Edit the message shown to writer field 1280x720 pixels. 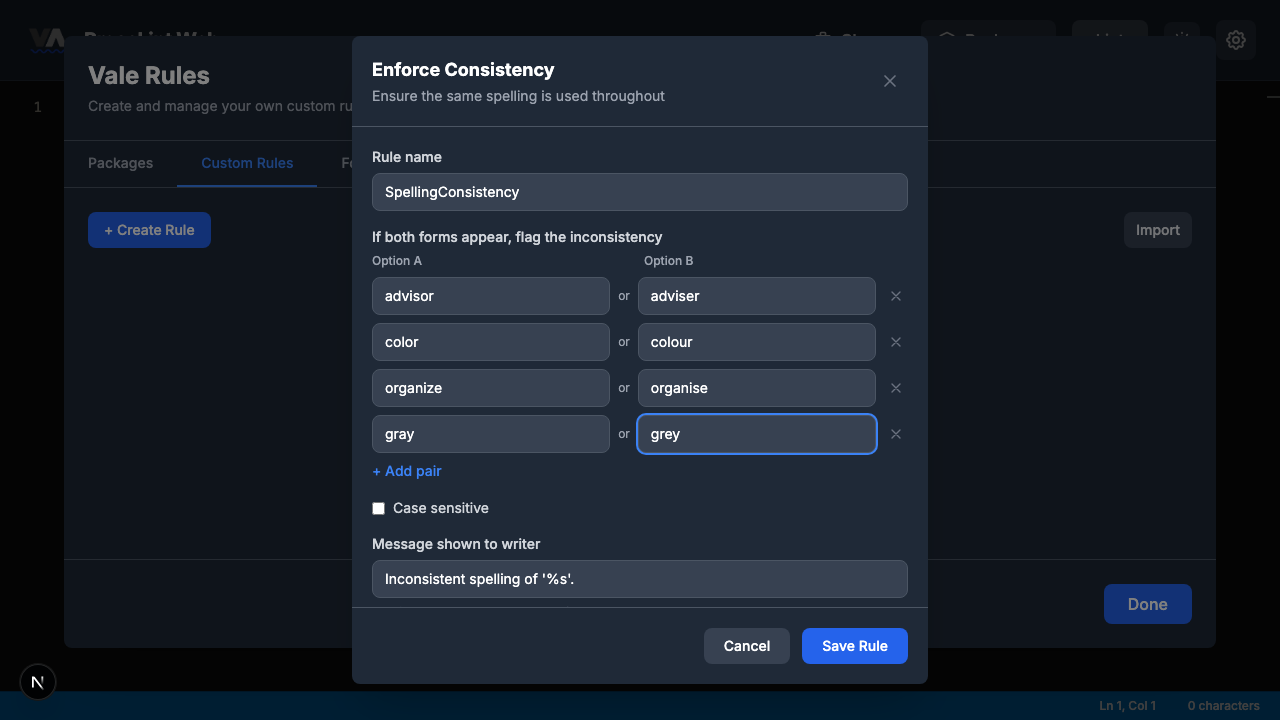[x=639, y=579]
